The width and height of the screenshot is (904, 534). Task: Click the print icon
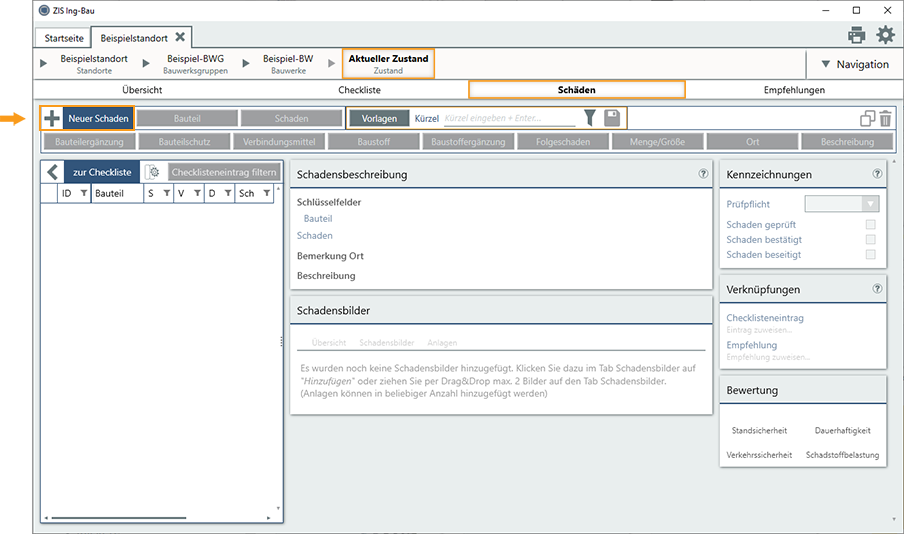[x=857, y=35]
